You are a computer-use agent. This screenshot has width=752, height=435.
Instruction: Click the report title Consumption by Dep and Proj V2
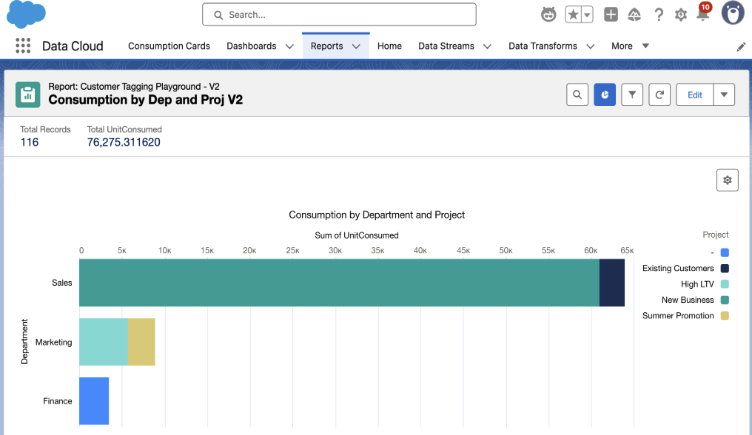pyautogui.click(x=145, y=100)
